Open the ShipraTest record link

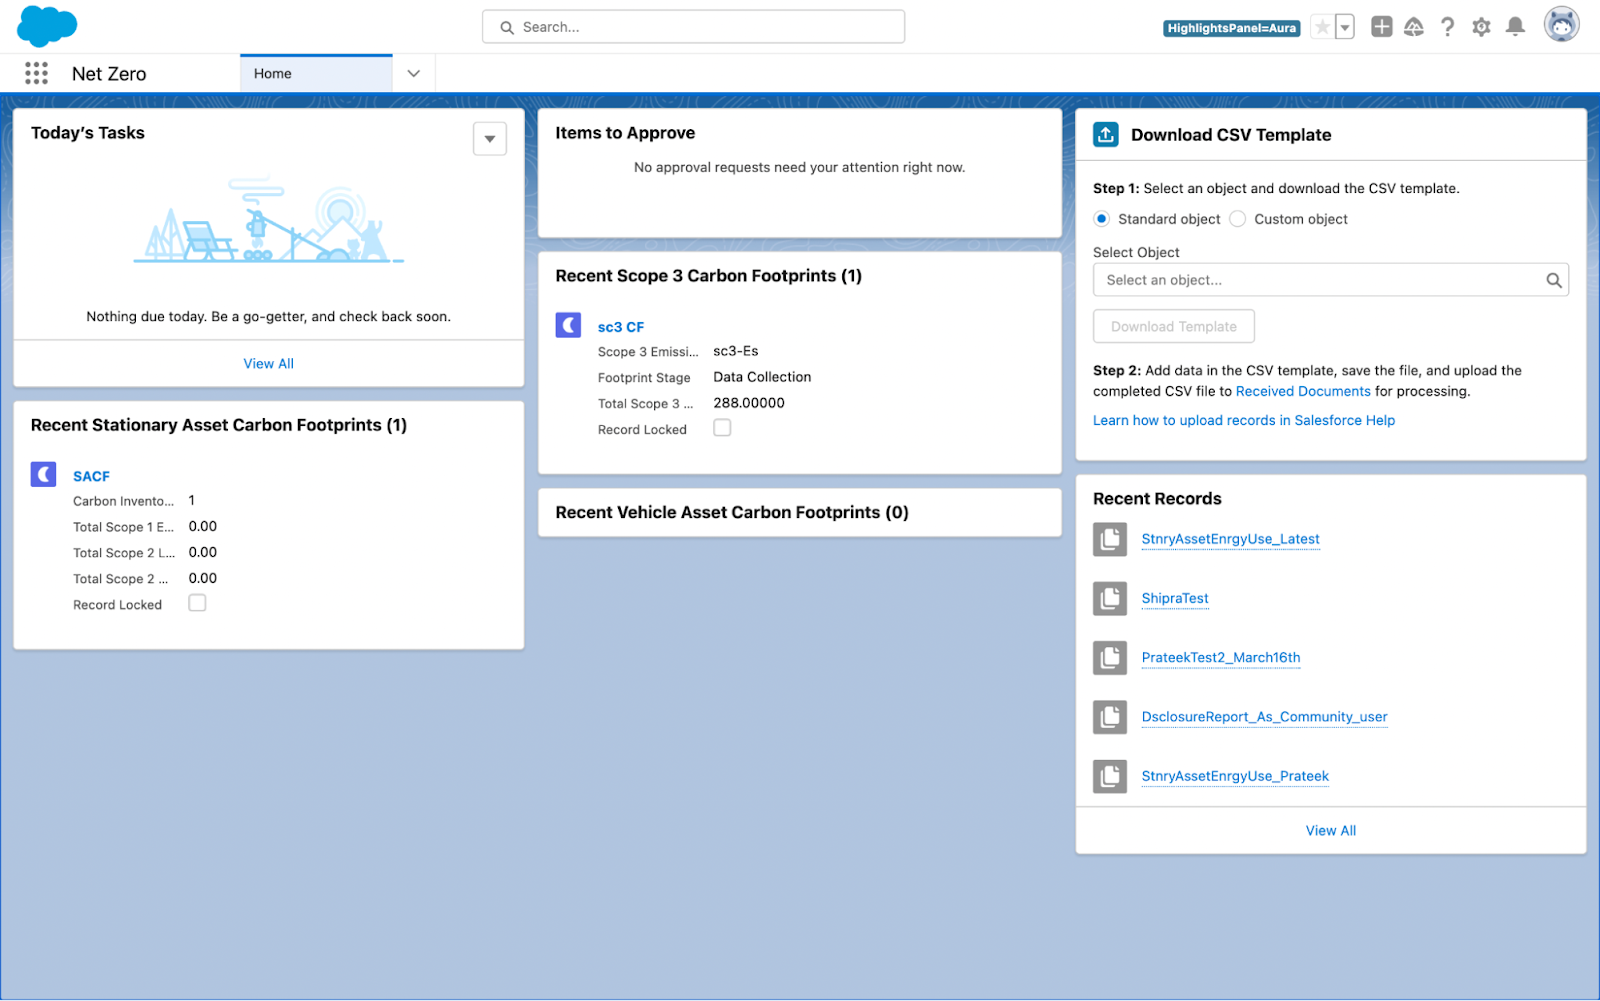point(1175,599)
